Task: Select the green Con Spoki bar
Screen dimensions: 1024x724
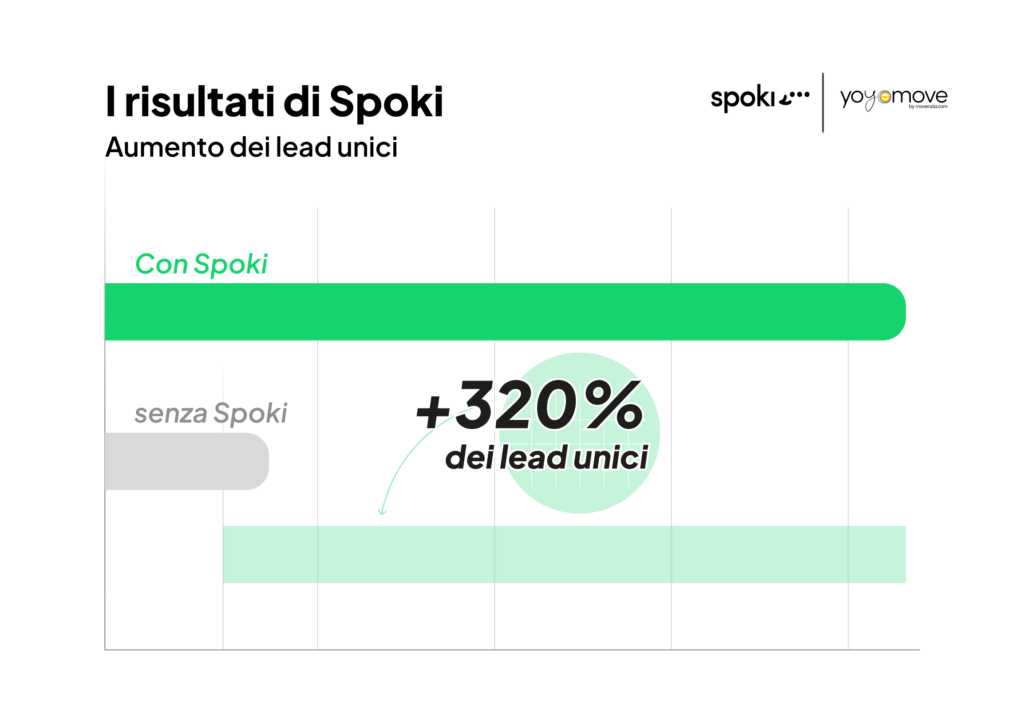Action: pos(505,311)
